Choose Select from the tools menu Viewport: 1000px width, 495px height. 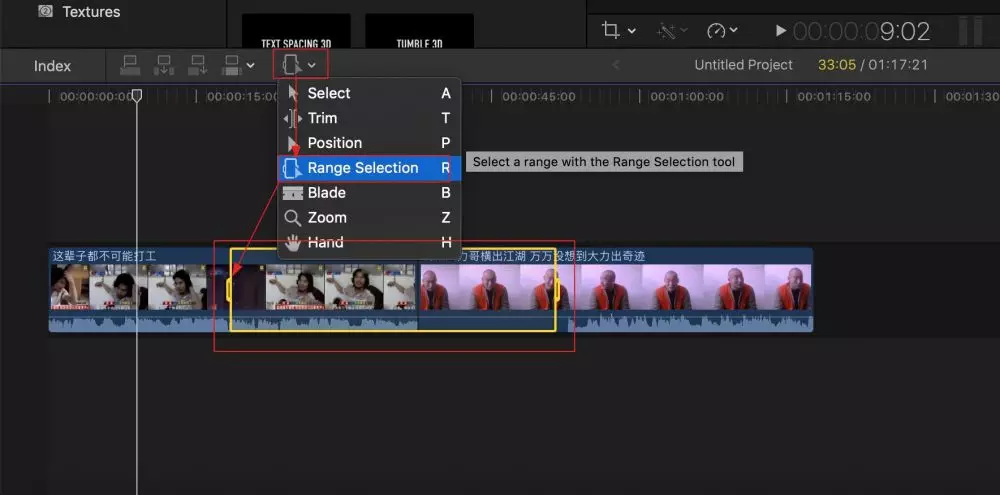369,93
